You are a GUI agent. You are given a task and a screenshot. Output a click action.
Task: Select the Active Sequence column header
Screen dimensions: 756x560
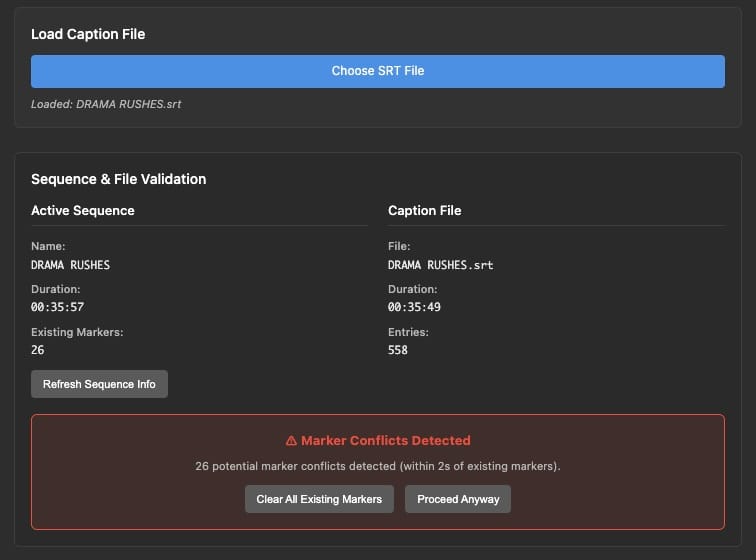82,211
